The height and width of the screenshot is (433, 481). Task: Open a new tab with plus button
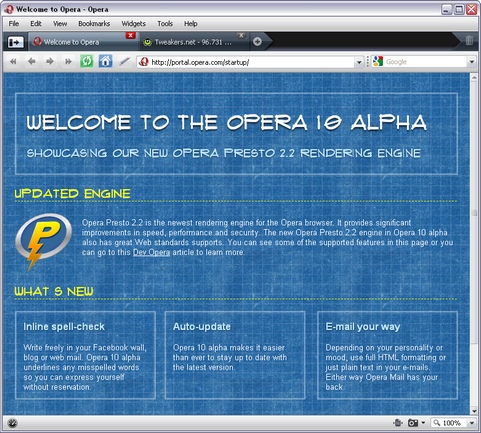point(257,42)
